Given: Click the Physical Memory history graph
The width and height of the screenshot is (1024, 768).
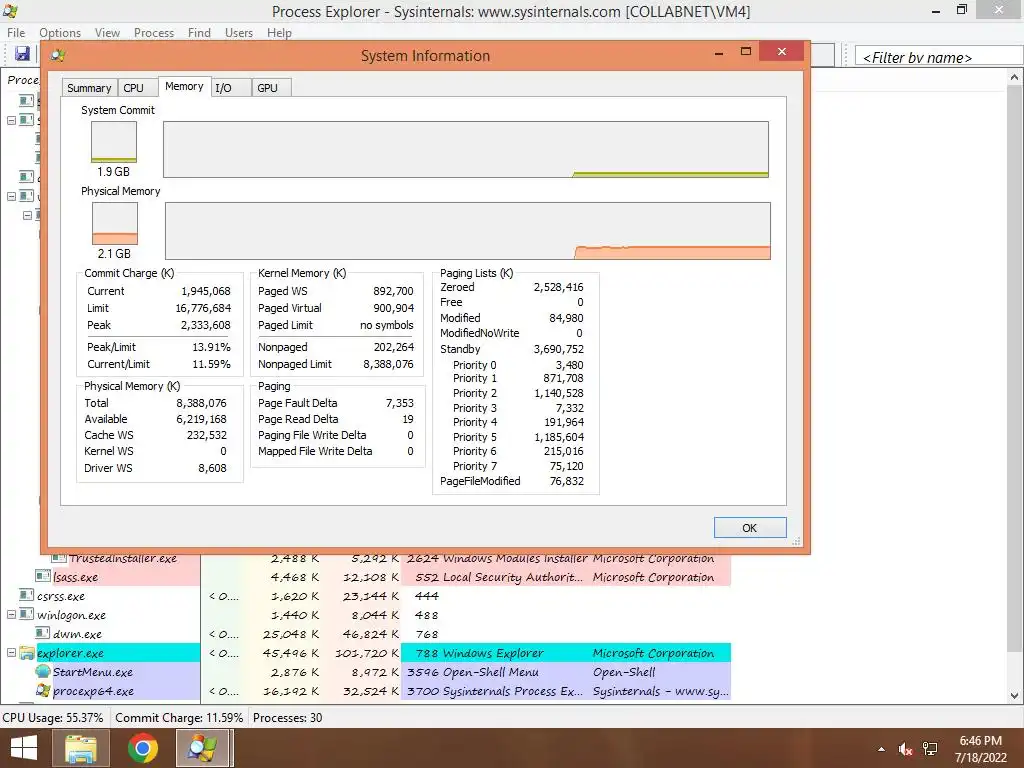Looking at the screenshot, I should point(468,231).
